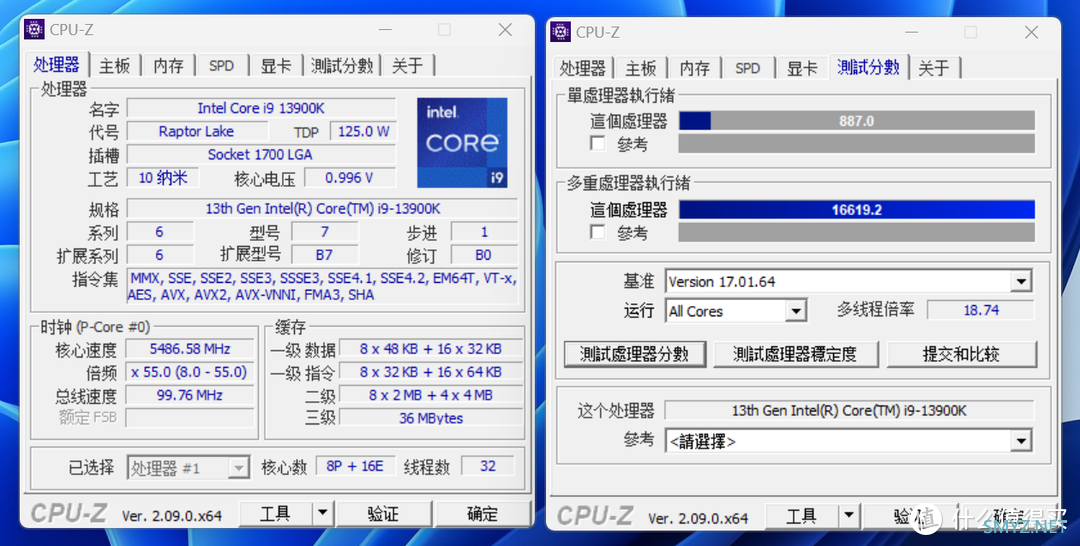The height and width of the screenshot is (546, 1080).
Task: Open the 显卡 tab in left window
Action: [x=276, y=66]
